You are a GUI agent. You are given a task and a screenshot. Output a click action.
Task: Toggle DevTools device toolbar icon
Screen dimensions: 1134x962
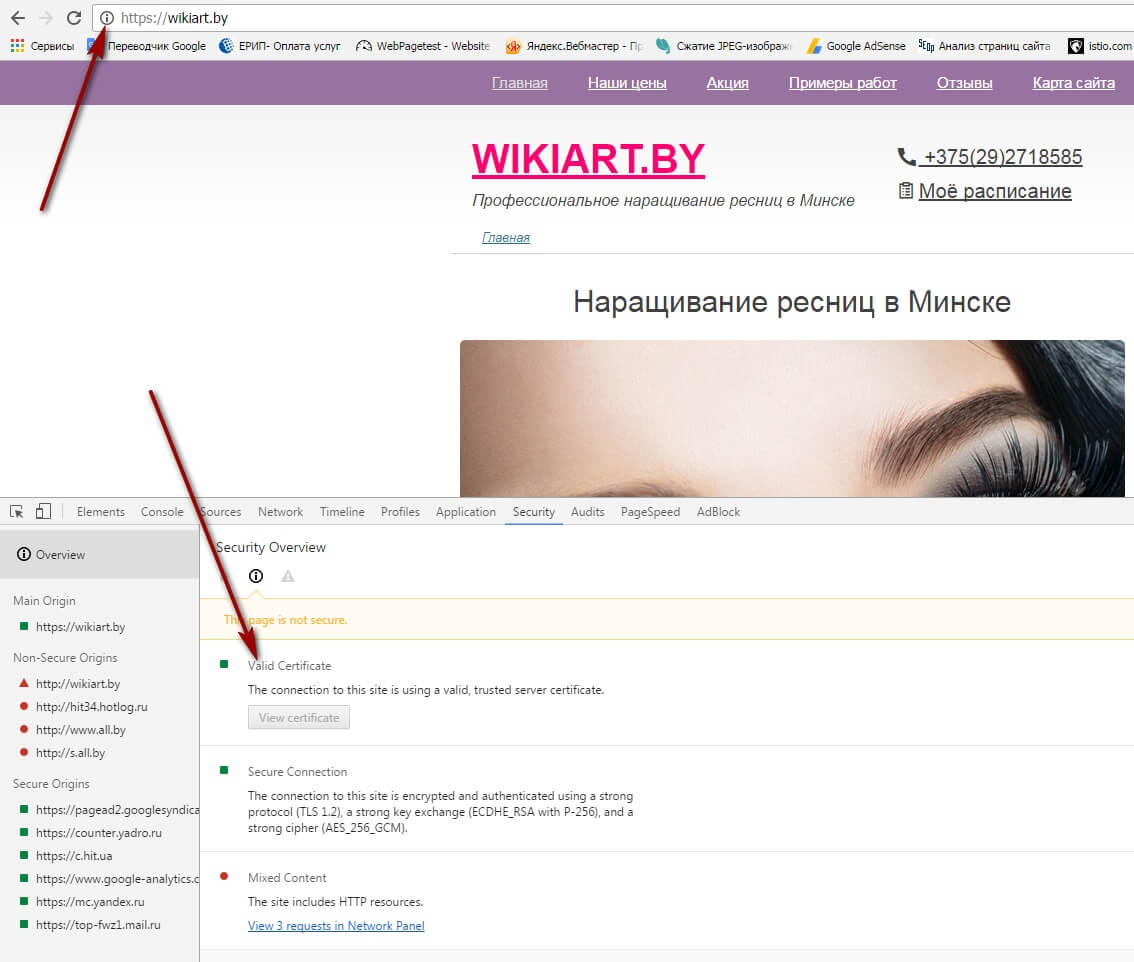[x=43, y=511]
